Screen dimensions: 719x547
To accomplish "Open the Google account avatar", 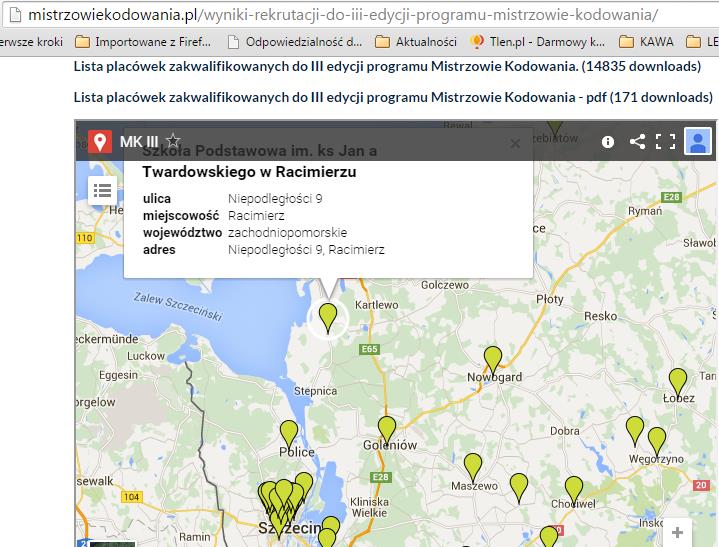I will pos(697,141).
